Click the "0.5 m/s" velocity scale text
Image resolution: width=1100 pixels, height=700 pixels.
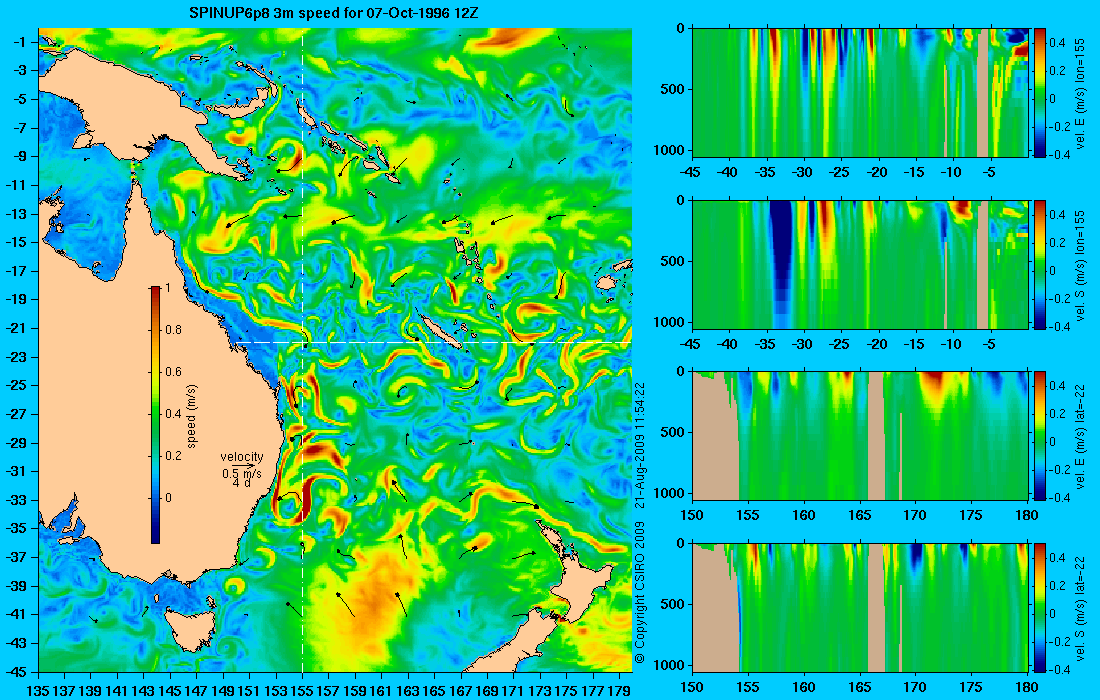(241, 473)
